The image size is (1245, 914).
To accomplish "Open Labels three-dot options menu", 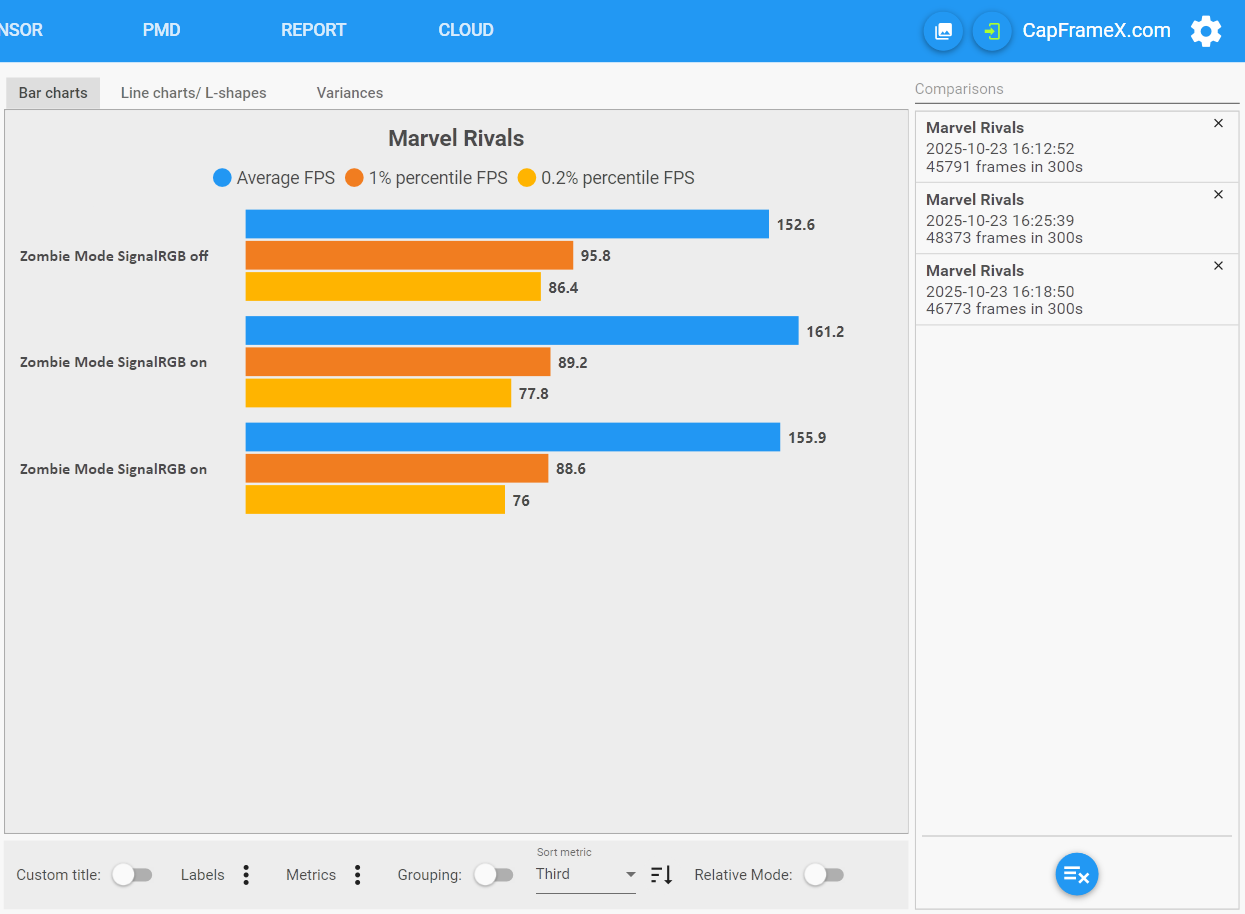I will [246, 875].
